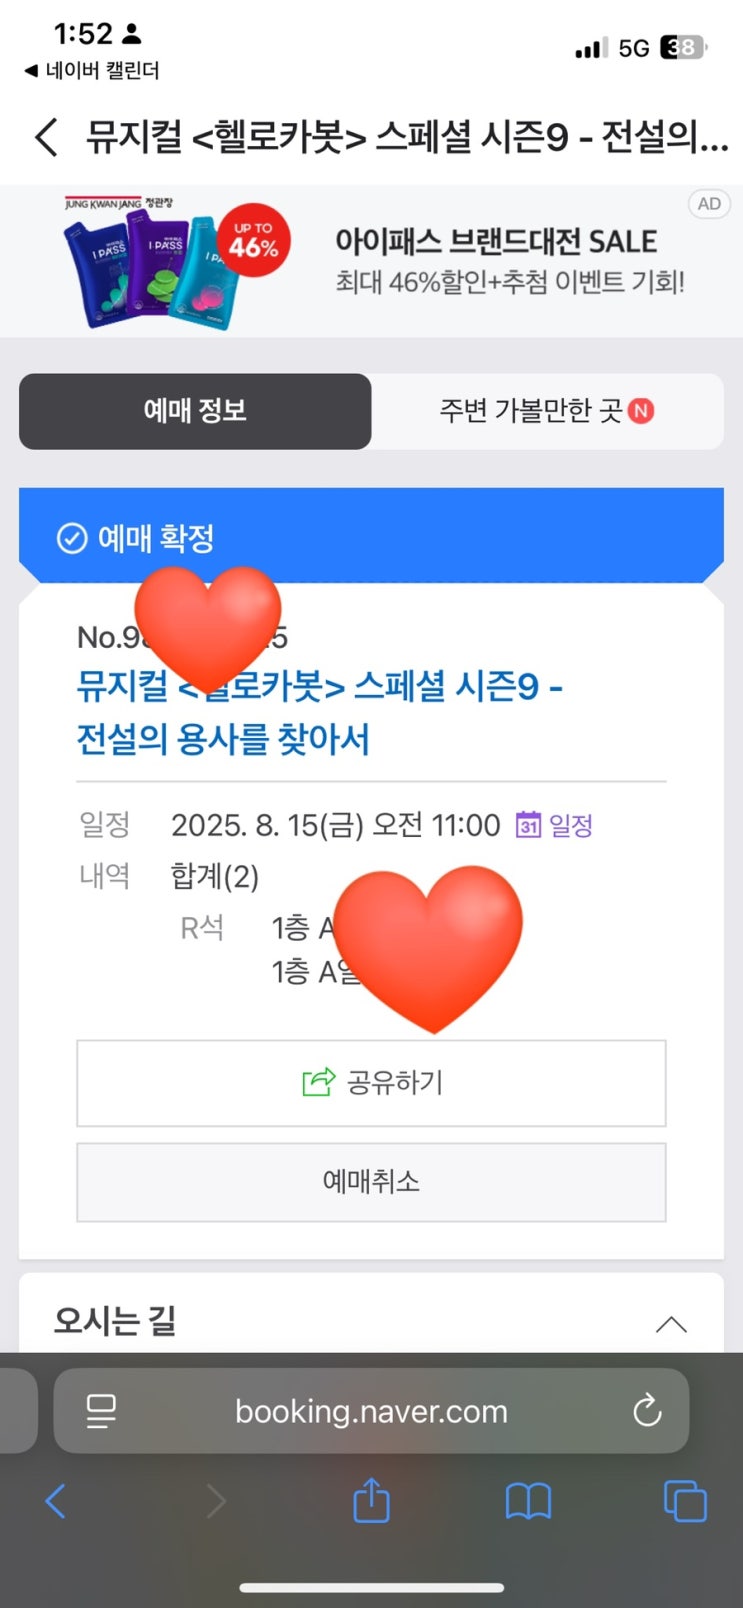Tap the page format icon in address bar
743x1608 pixels.
[101, 1411]
